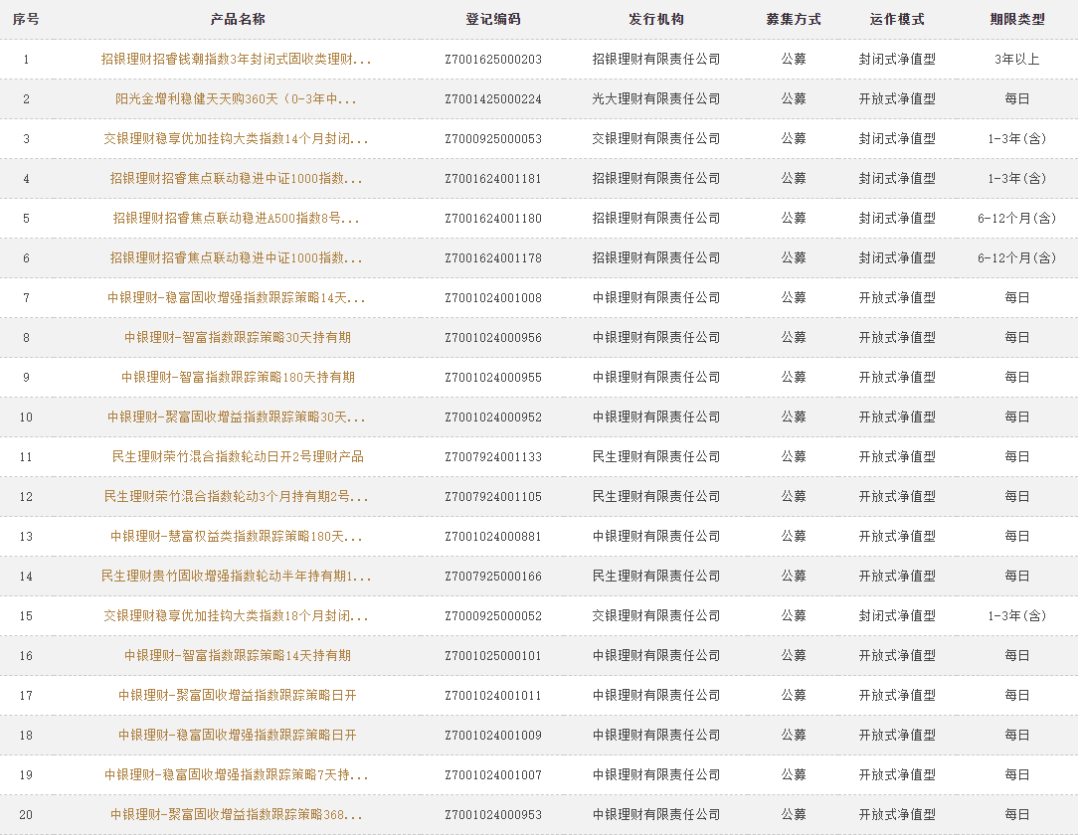Click 交银理财稳享优加 14个月封闭 product link
Viewport: 1080px width, 835px height.
coord(236,139)
